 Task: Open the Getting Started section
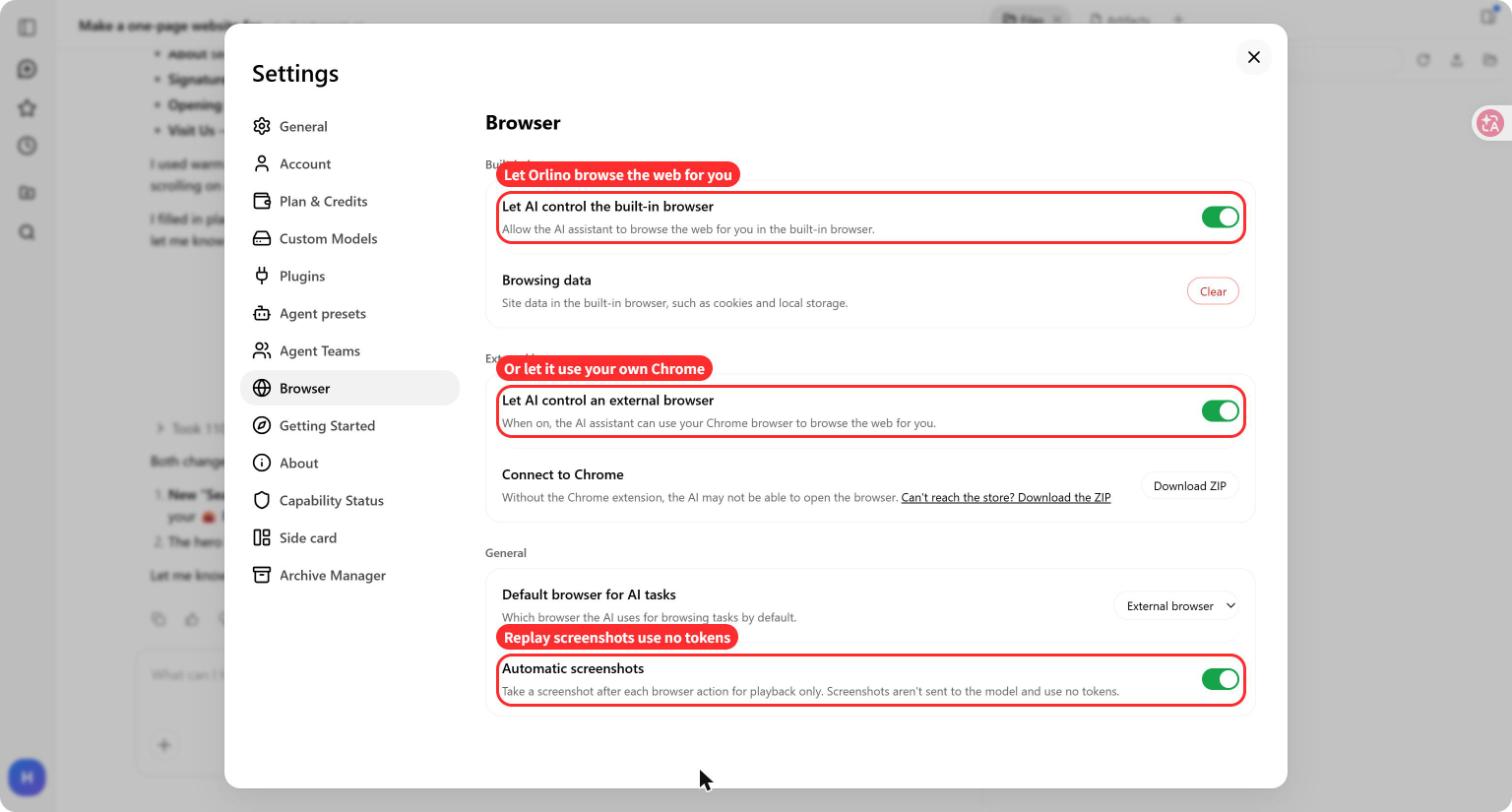coord(350,426)
